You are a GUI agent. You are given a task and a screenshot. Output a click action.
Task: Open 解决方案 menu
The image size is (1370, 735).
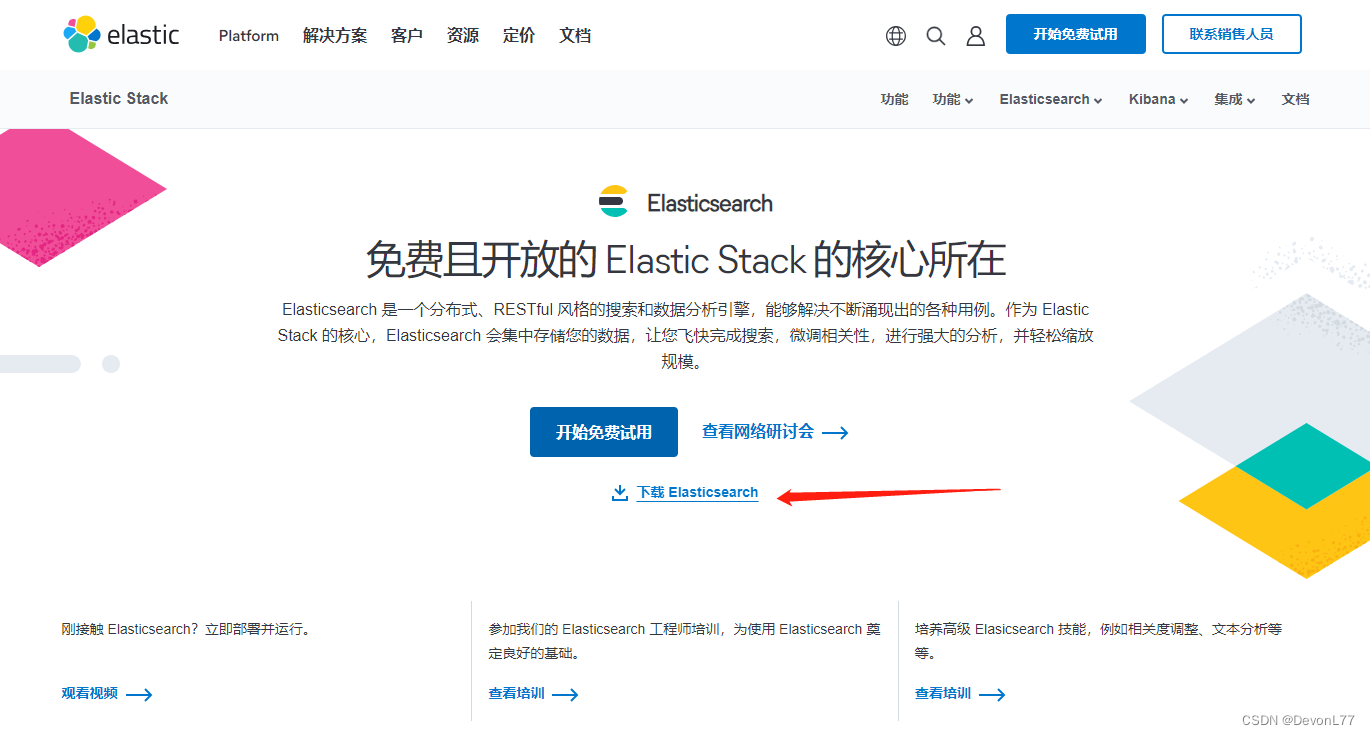click(335, 36)
